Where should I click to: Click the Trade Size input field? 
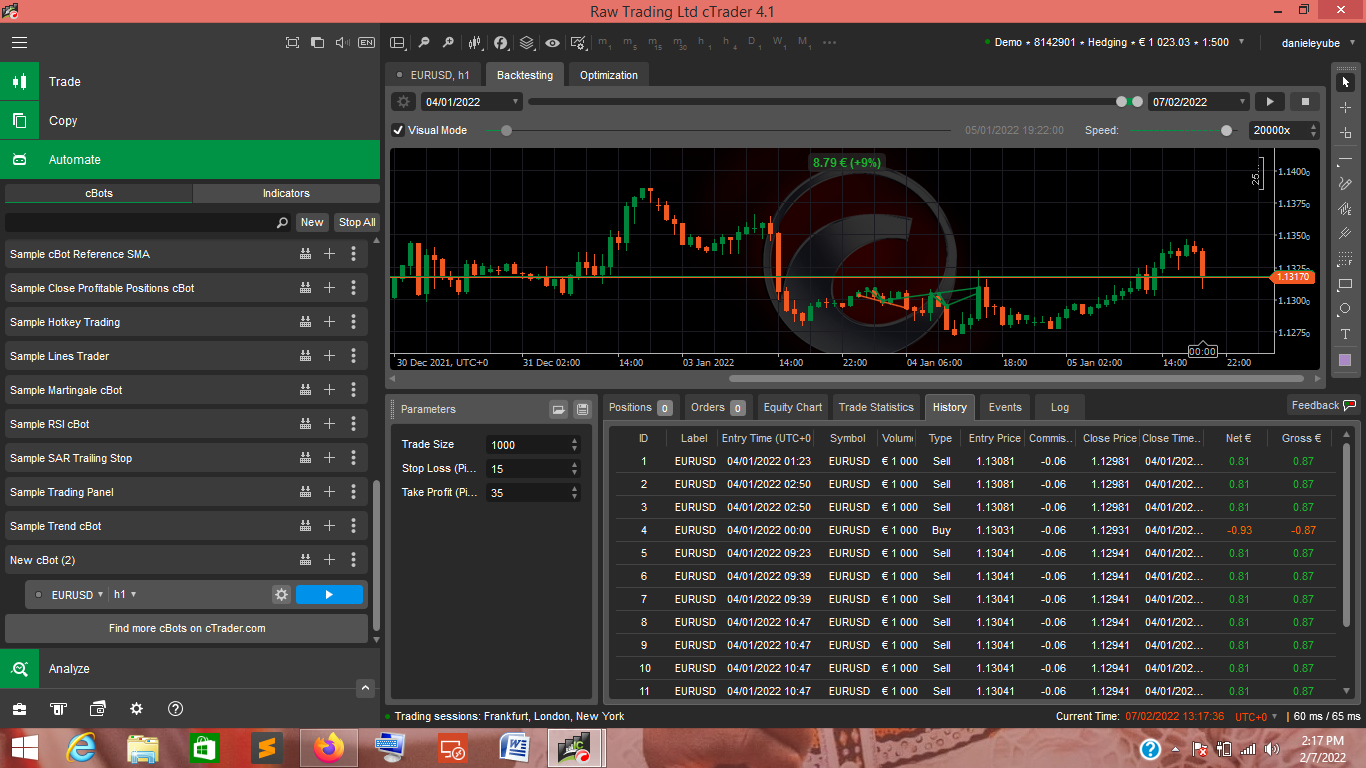pyautogui.click(x=533, y=445)
